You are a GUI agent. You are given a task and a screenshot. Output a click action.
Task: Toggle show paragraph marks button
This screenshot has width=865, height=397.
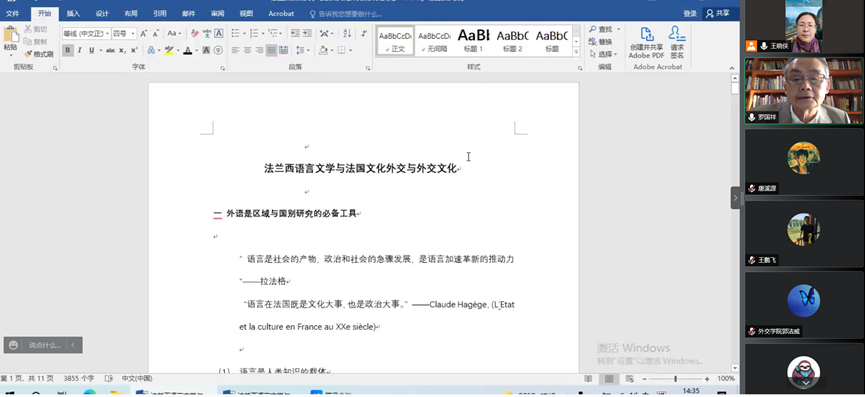point(364,34)
